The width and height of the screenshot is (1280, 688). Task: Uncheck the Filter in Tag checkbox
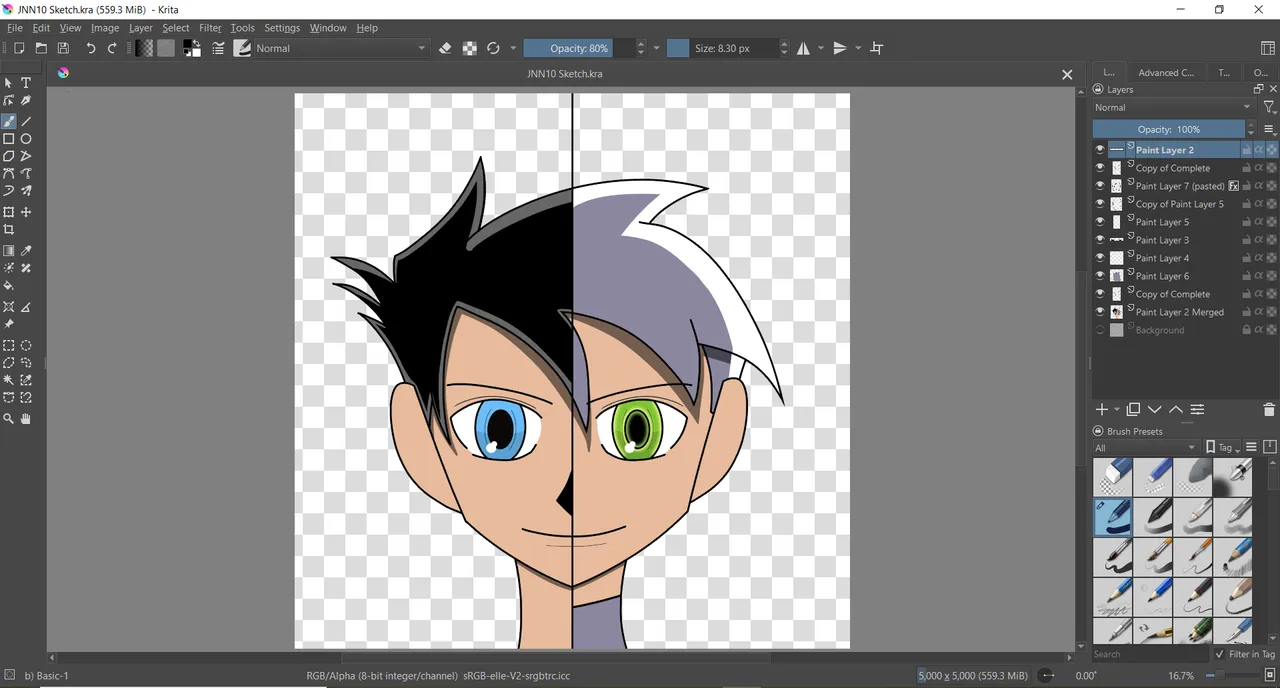pos(1219,654)
